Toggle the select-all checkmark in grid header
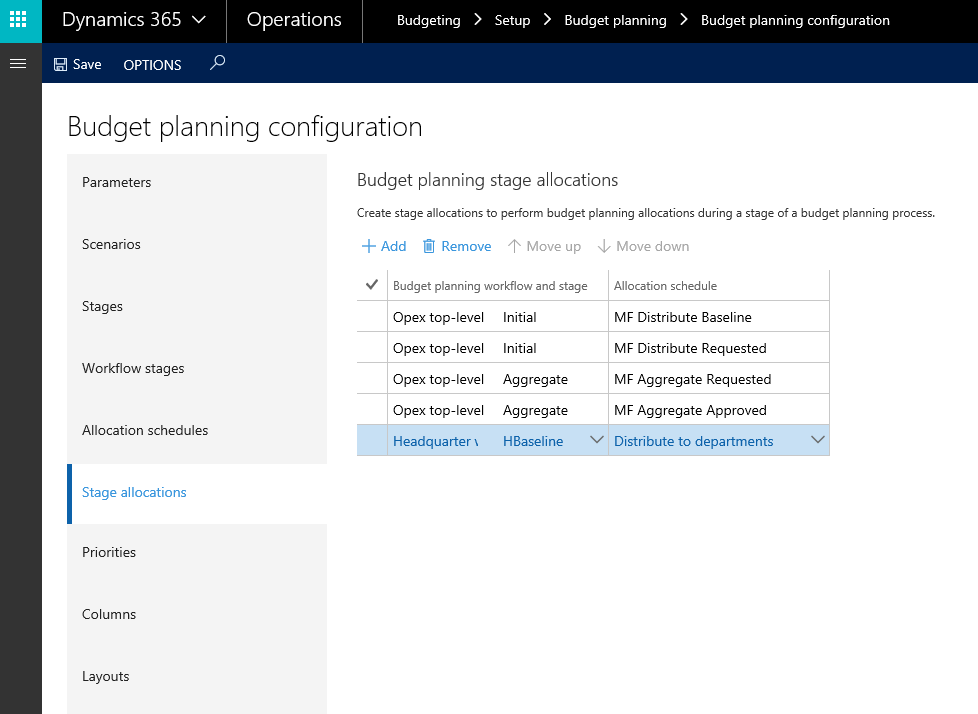The image size is (978, 714). (372, 285)
